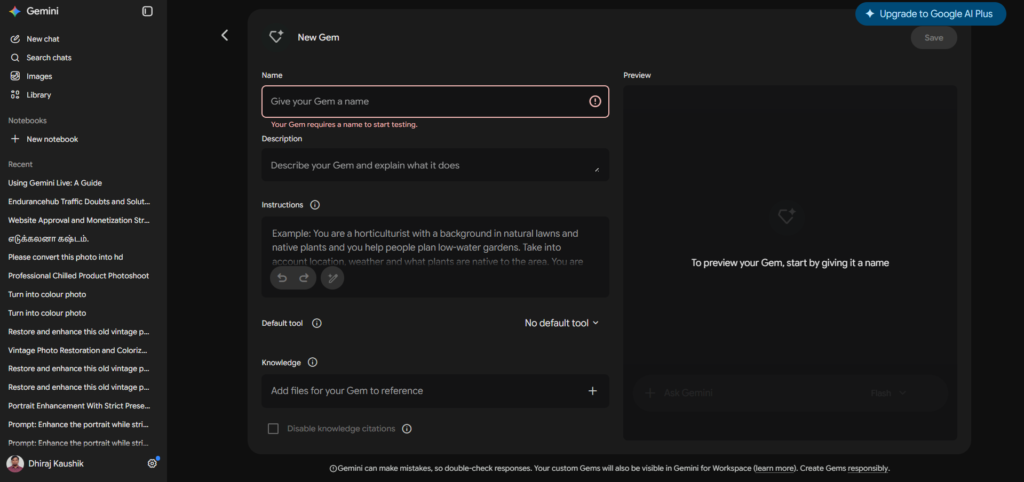Image resolution: width=1024 pixels, height=482 pixels.
Task: Open settings gear icon in sidebar
Action: click(152, 464)
